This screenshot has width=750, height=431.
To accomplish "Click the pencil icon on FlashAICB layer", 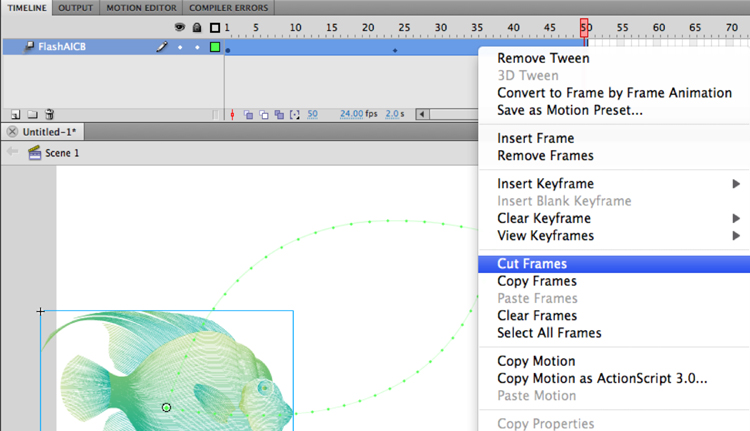I will pyautogui.click(x=162, y=46).
